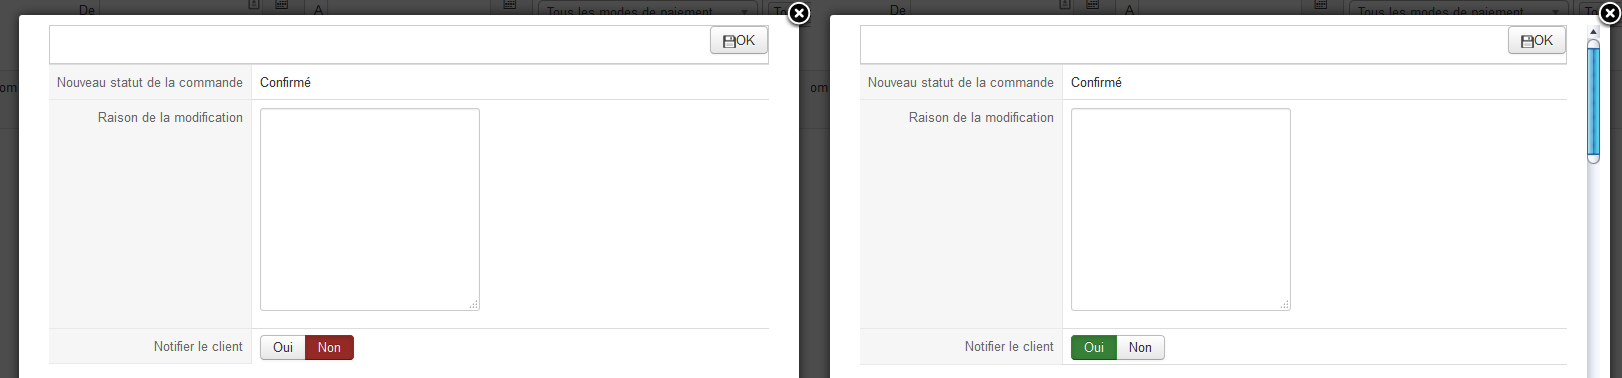The height and width of the screenshot is (378, 1622).
Task: Click scrollbar up arrow in right dialog
Action: tap(1594, 32)
